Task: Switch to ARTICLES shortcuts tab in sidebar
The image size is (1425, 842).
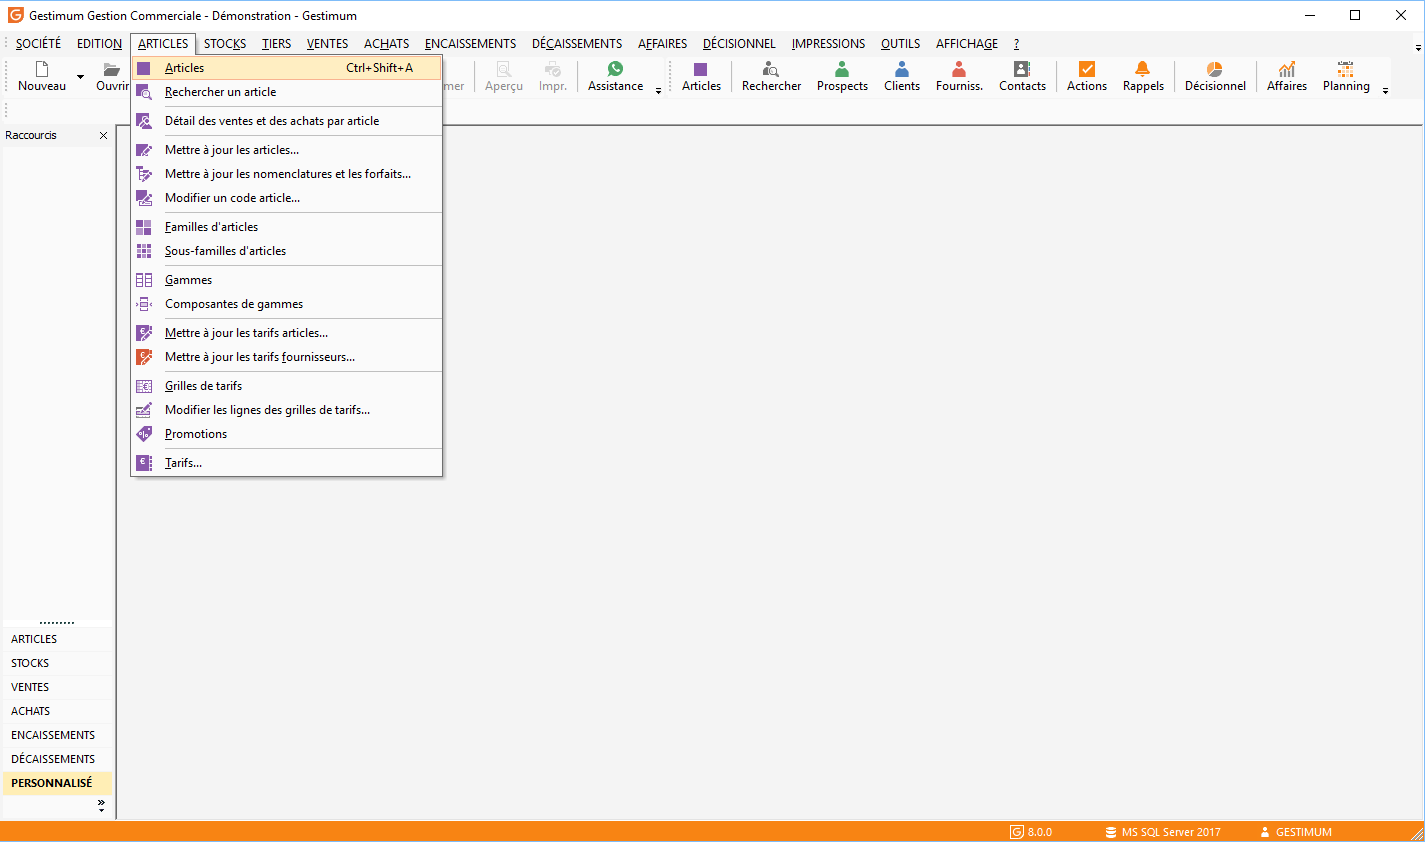Action: pos(57,639)
